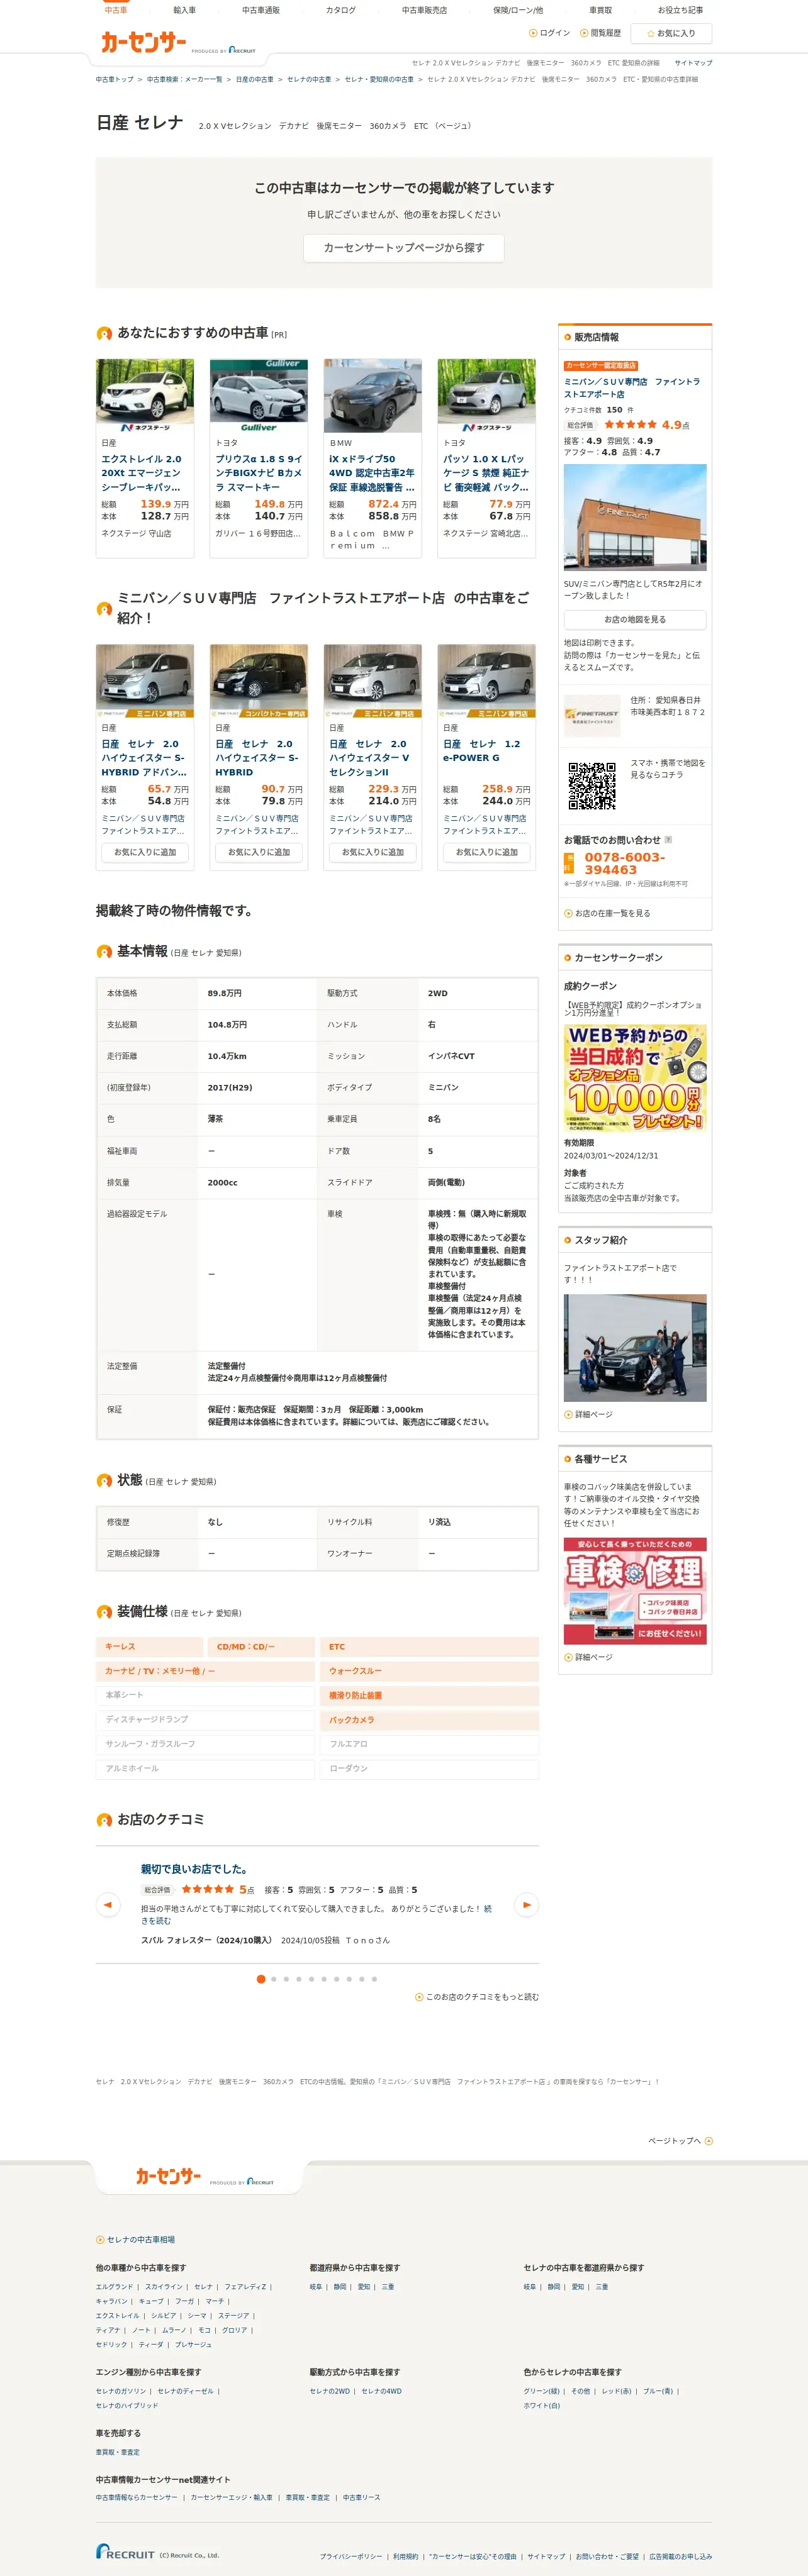Open the BMW iX xドライブ50 listing

[x=372, y=473]
